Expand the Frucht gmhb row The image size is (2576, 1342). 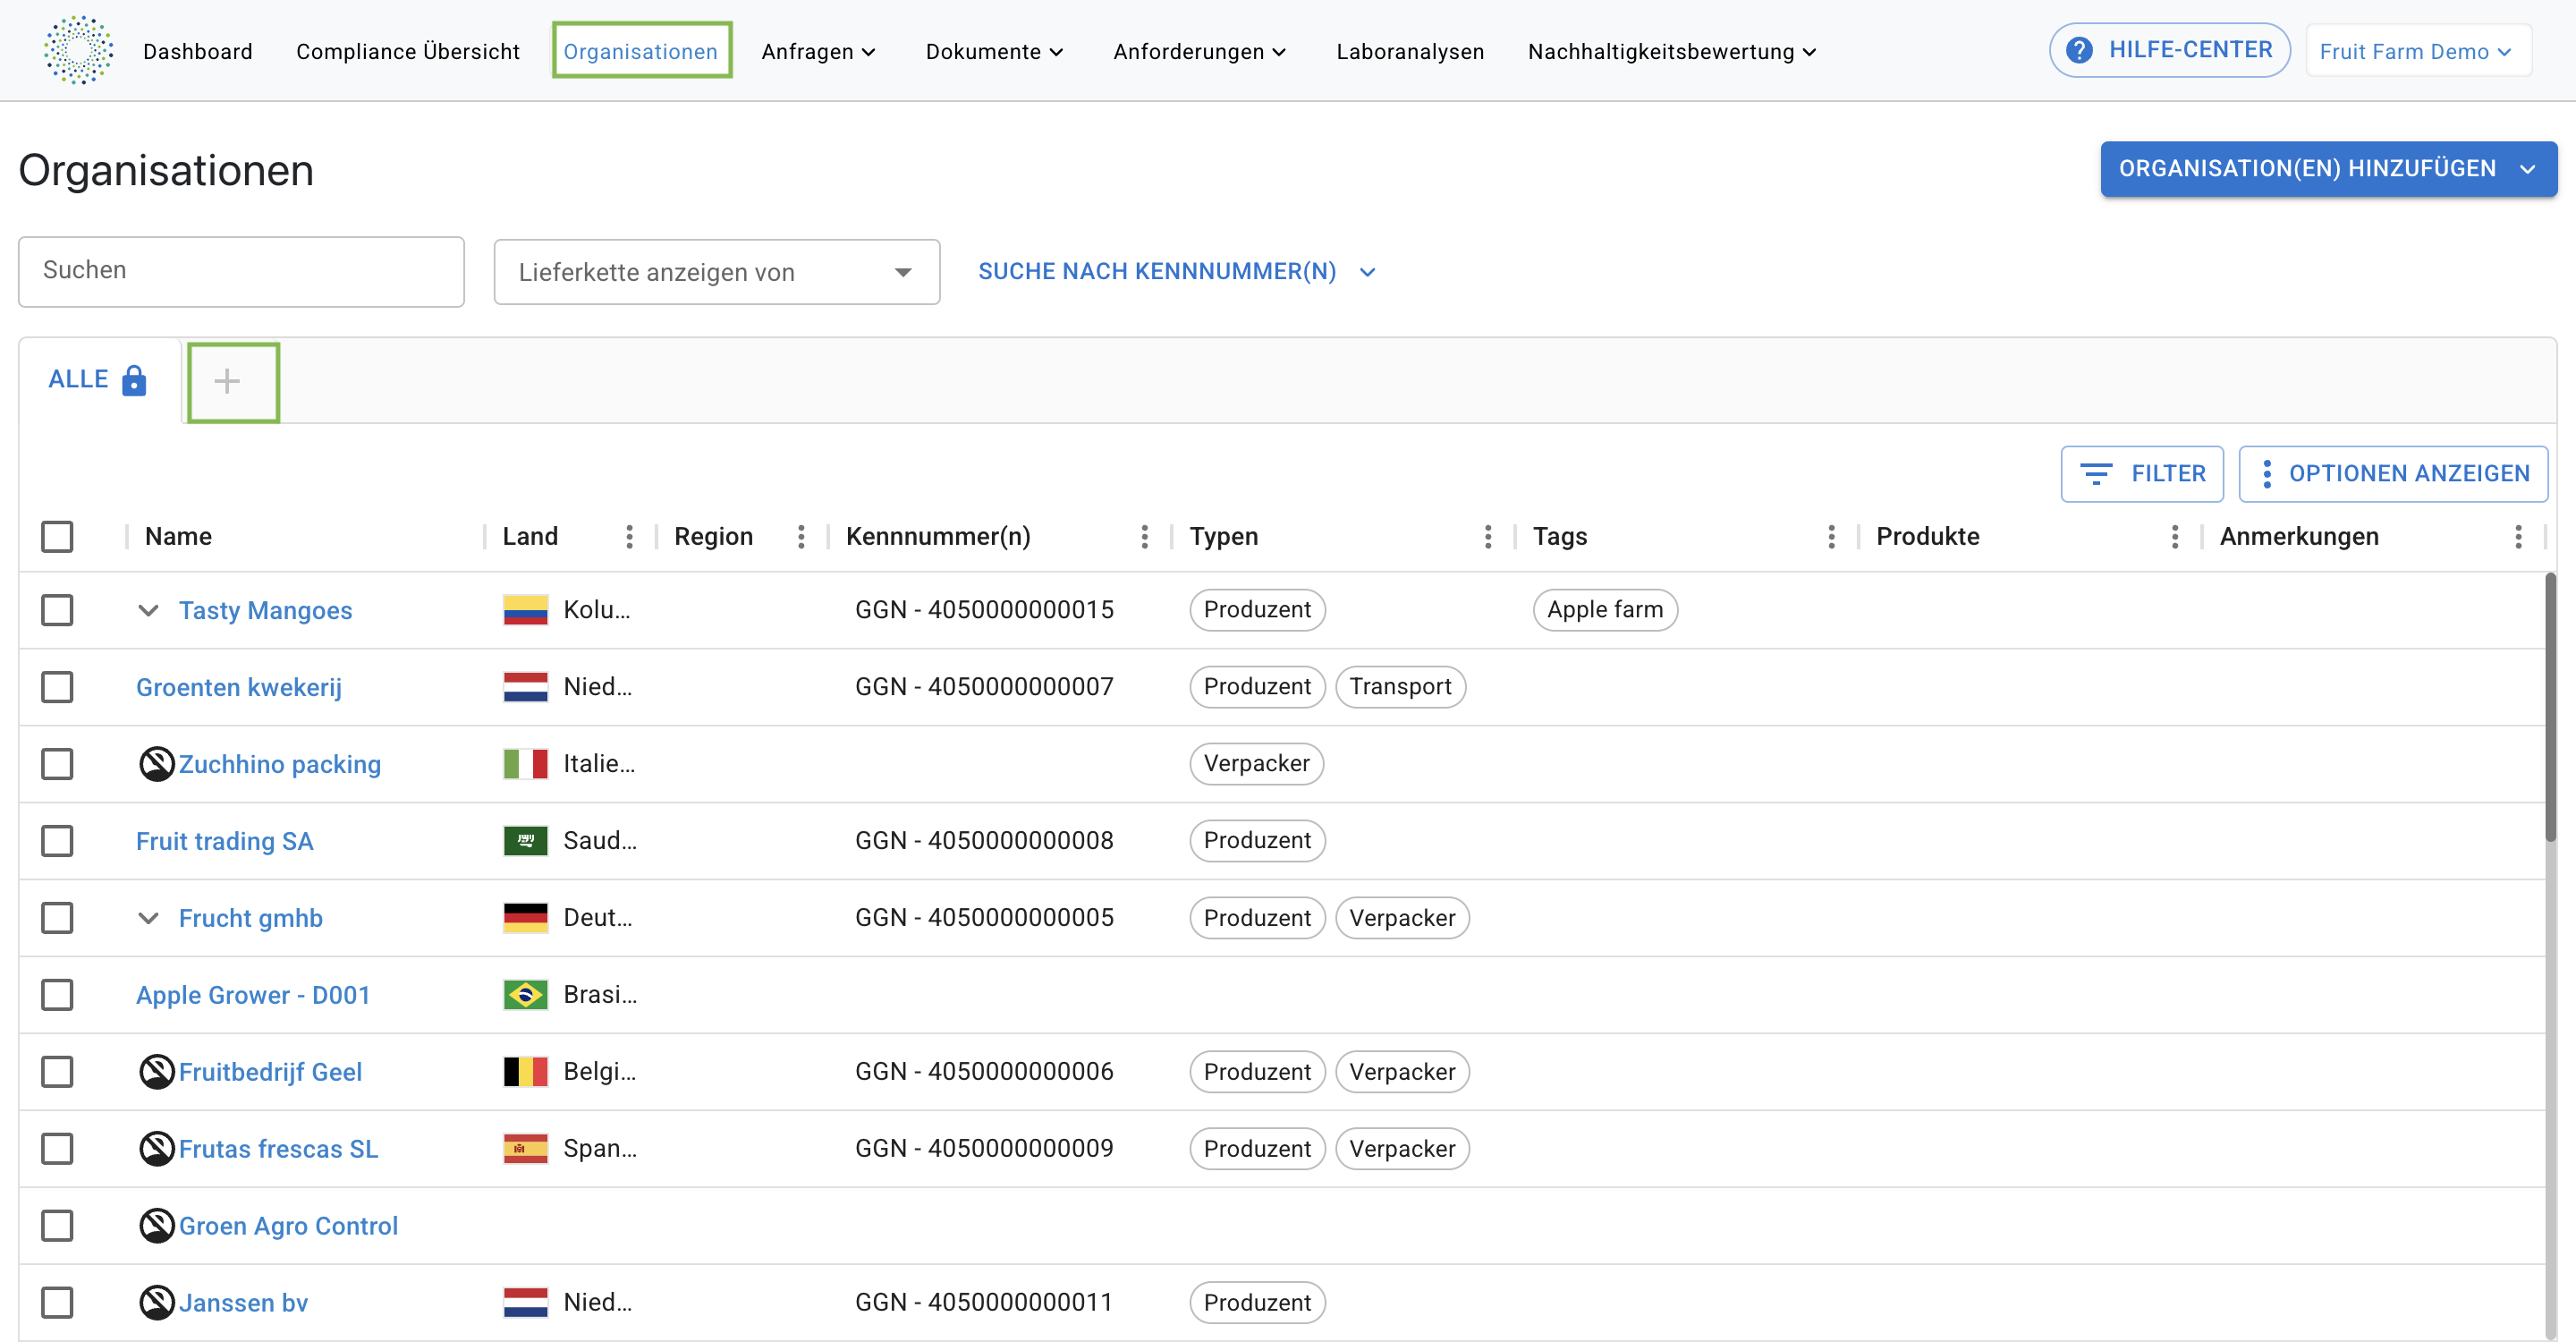coord(148,919)
